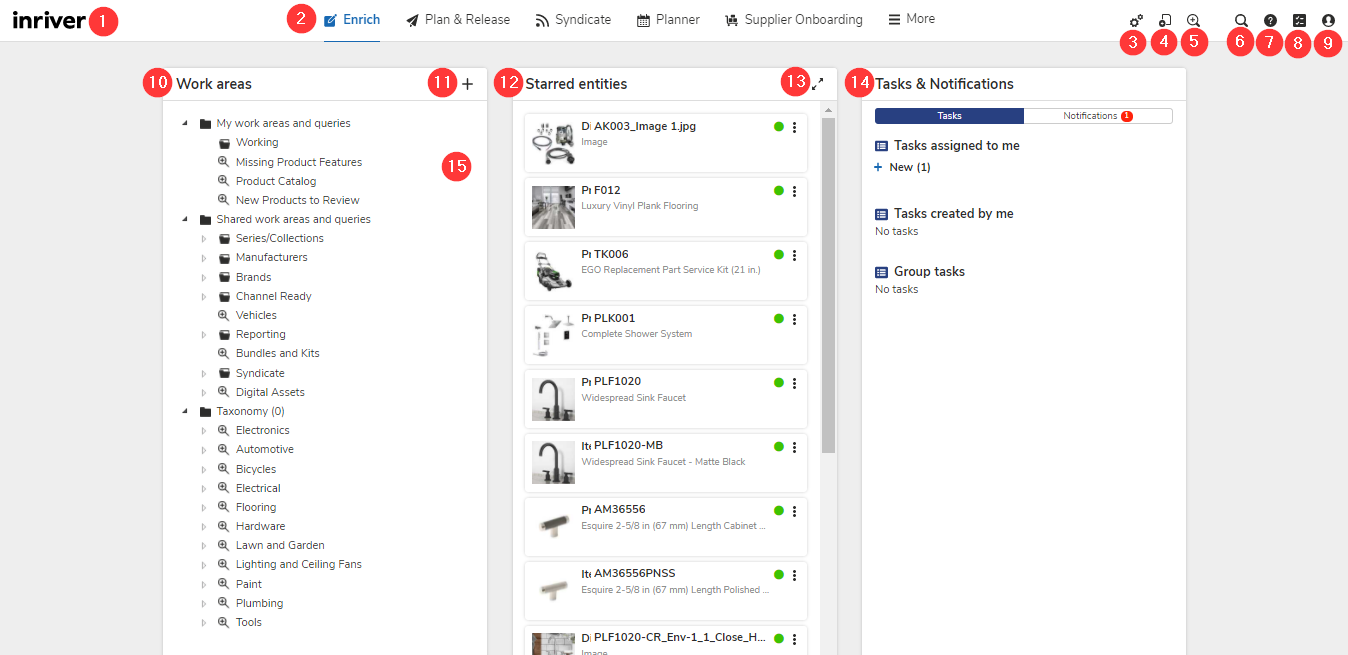Click the 'Complete Shower System' description text

pyautogui.click(x=637, y=334)
